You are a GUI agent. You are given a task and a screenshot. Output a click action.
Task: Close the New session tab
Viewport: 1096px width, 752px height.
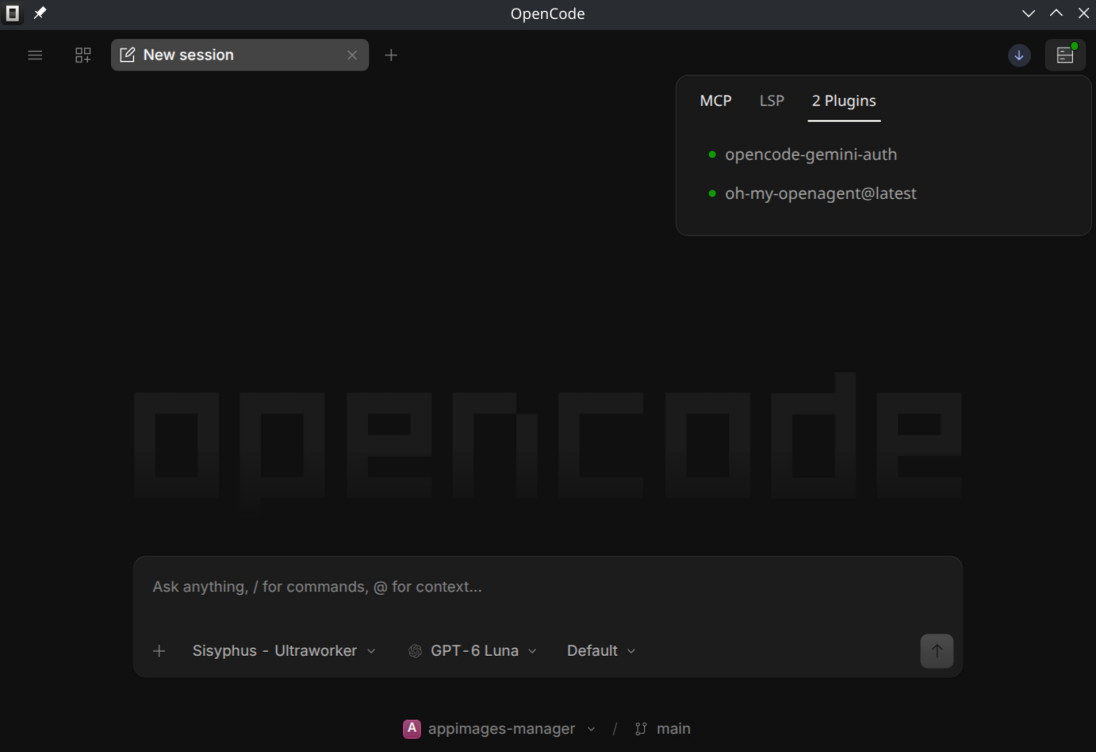pyautogui.click(x=352, y=55)
